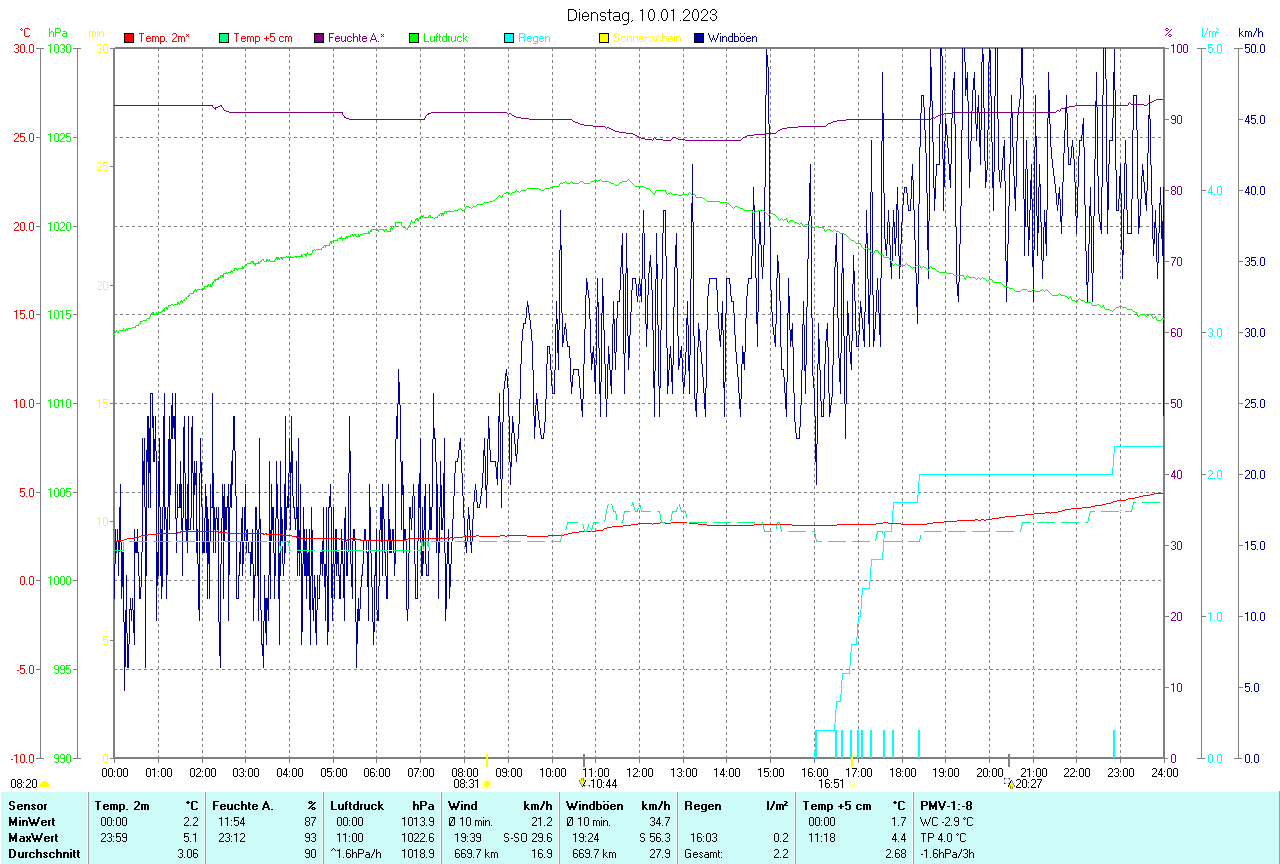
Task: Click the Durchschnitt row label
Action: (x=44, y=854)
